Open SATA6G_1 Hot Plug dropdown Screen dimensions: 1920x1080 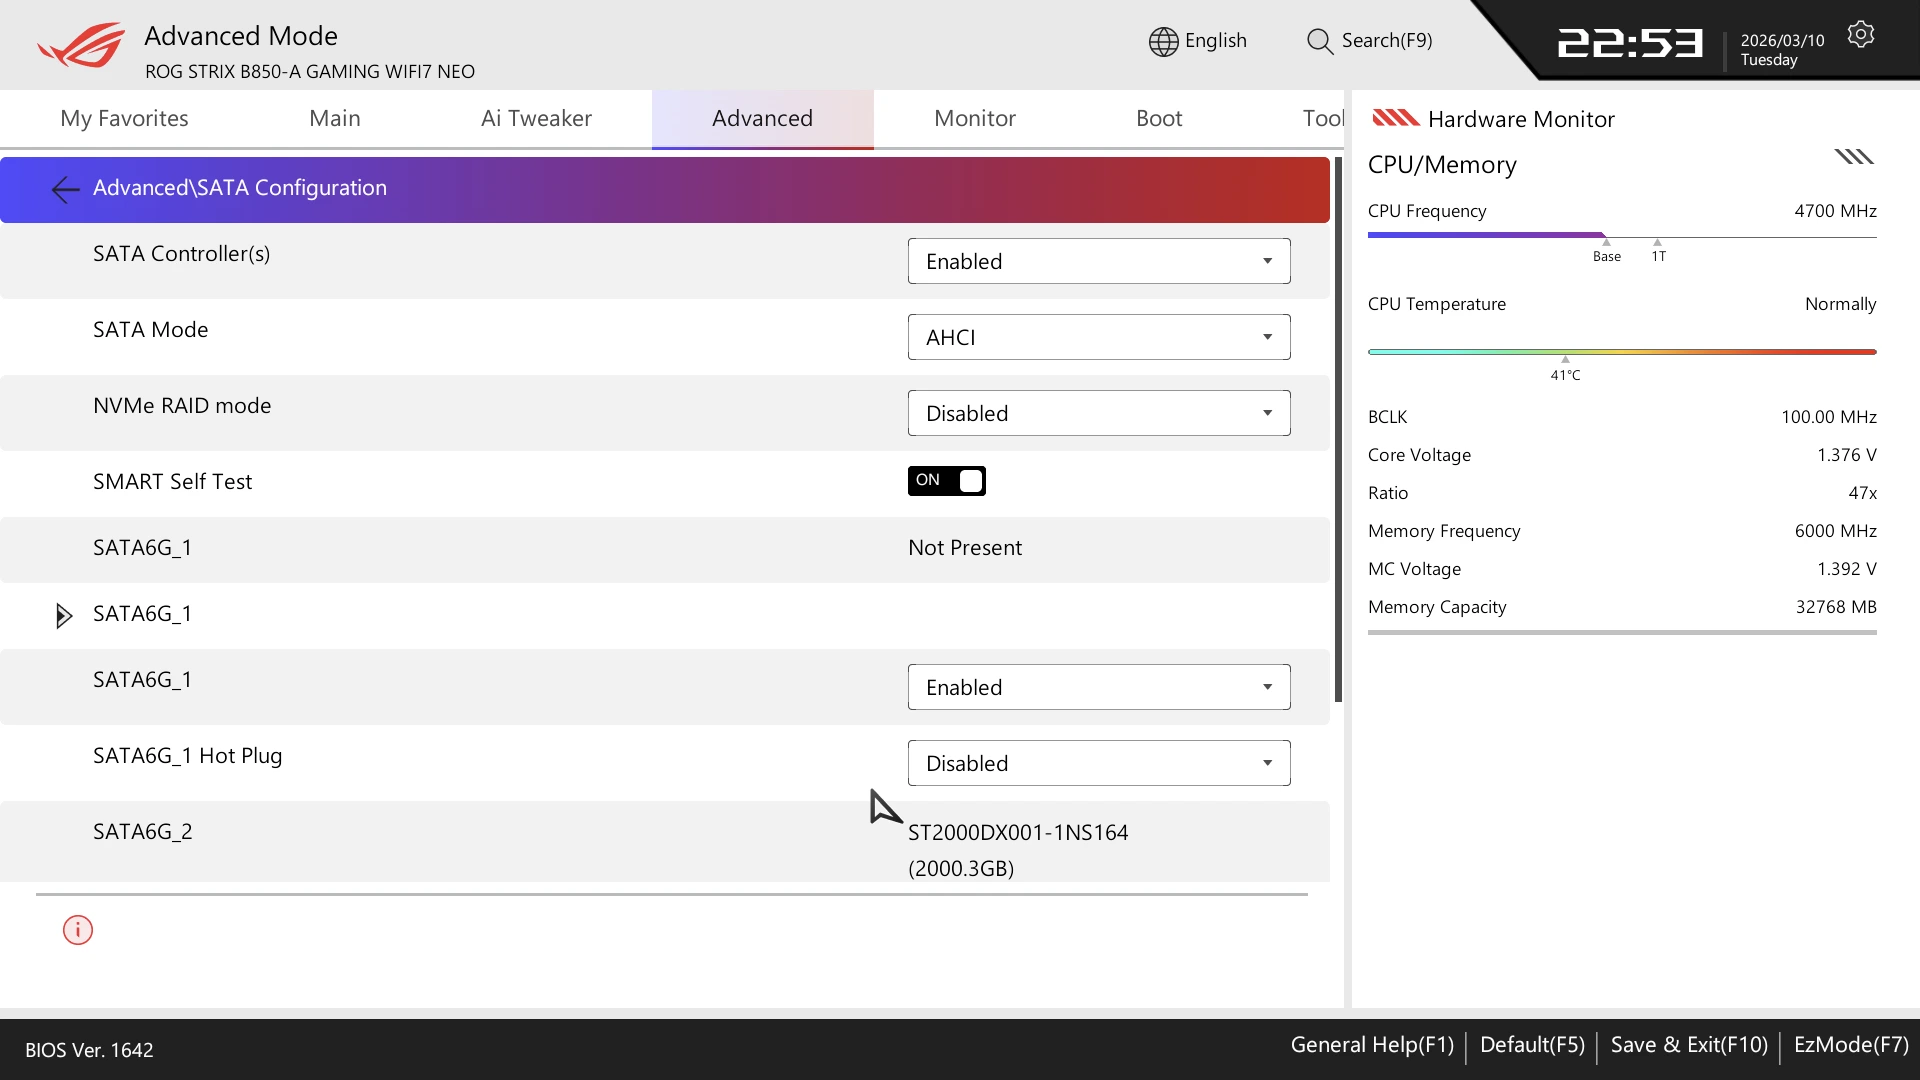[x=1098, y=763]
